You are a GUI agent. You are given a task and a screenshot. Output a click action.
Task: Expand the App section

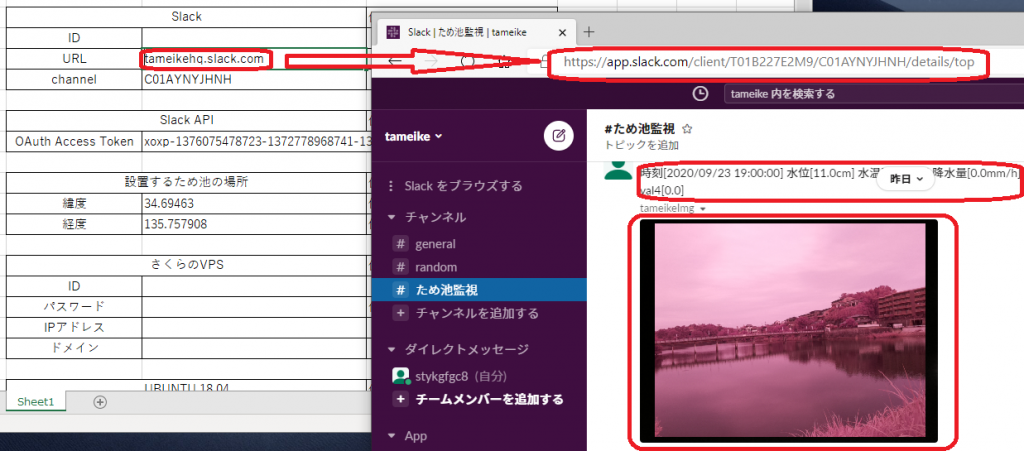(x=392, y=436)
